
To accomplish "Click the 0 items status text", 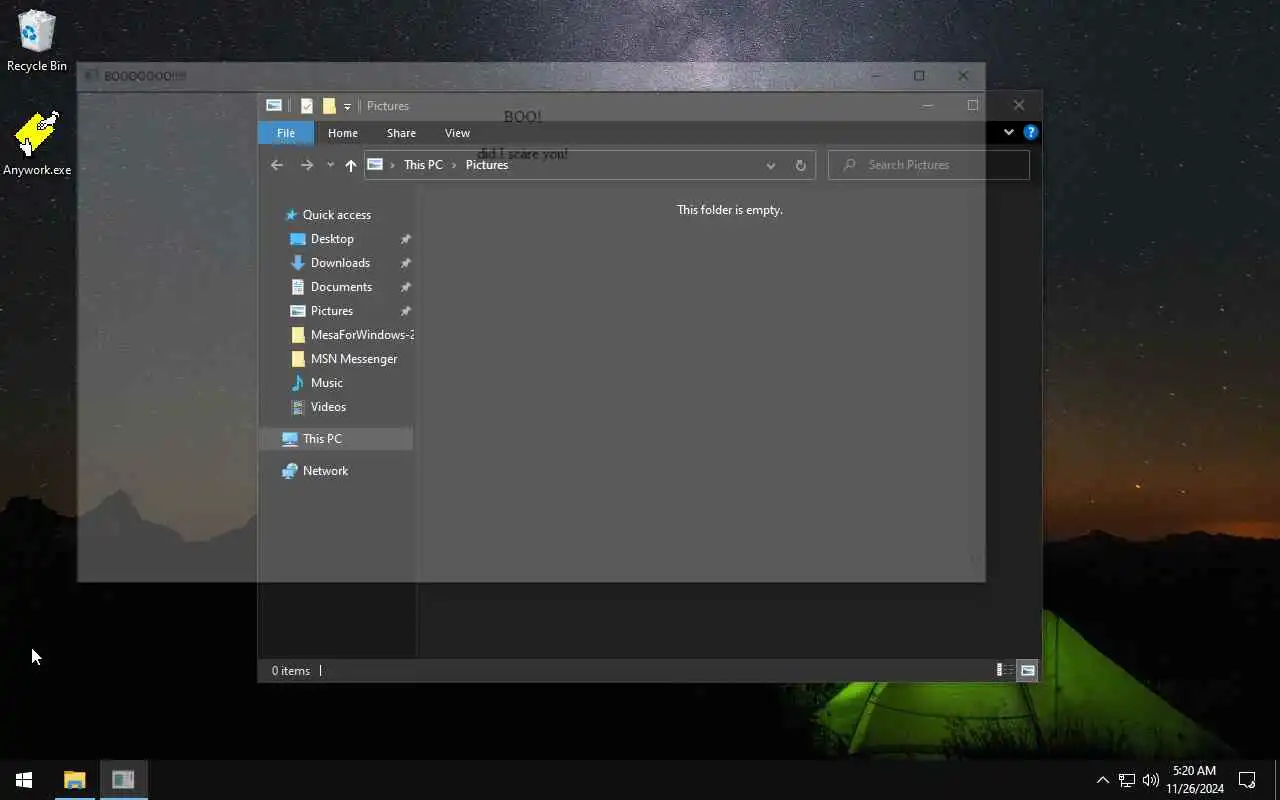I will click(291, 671).
